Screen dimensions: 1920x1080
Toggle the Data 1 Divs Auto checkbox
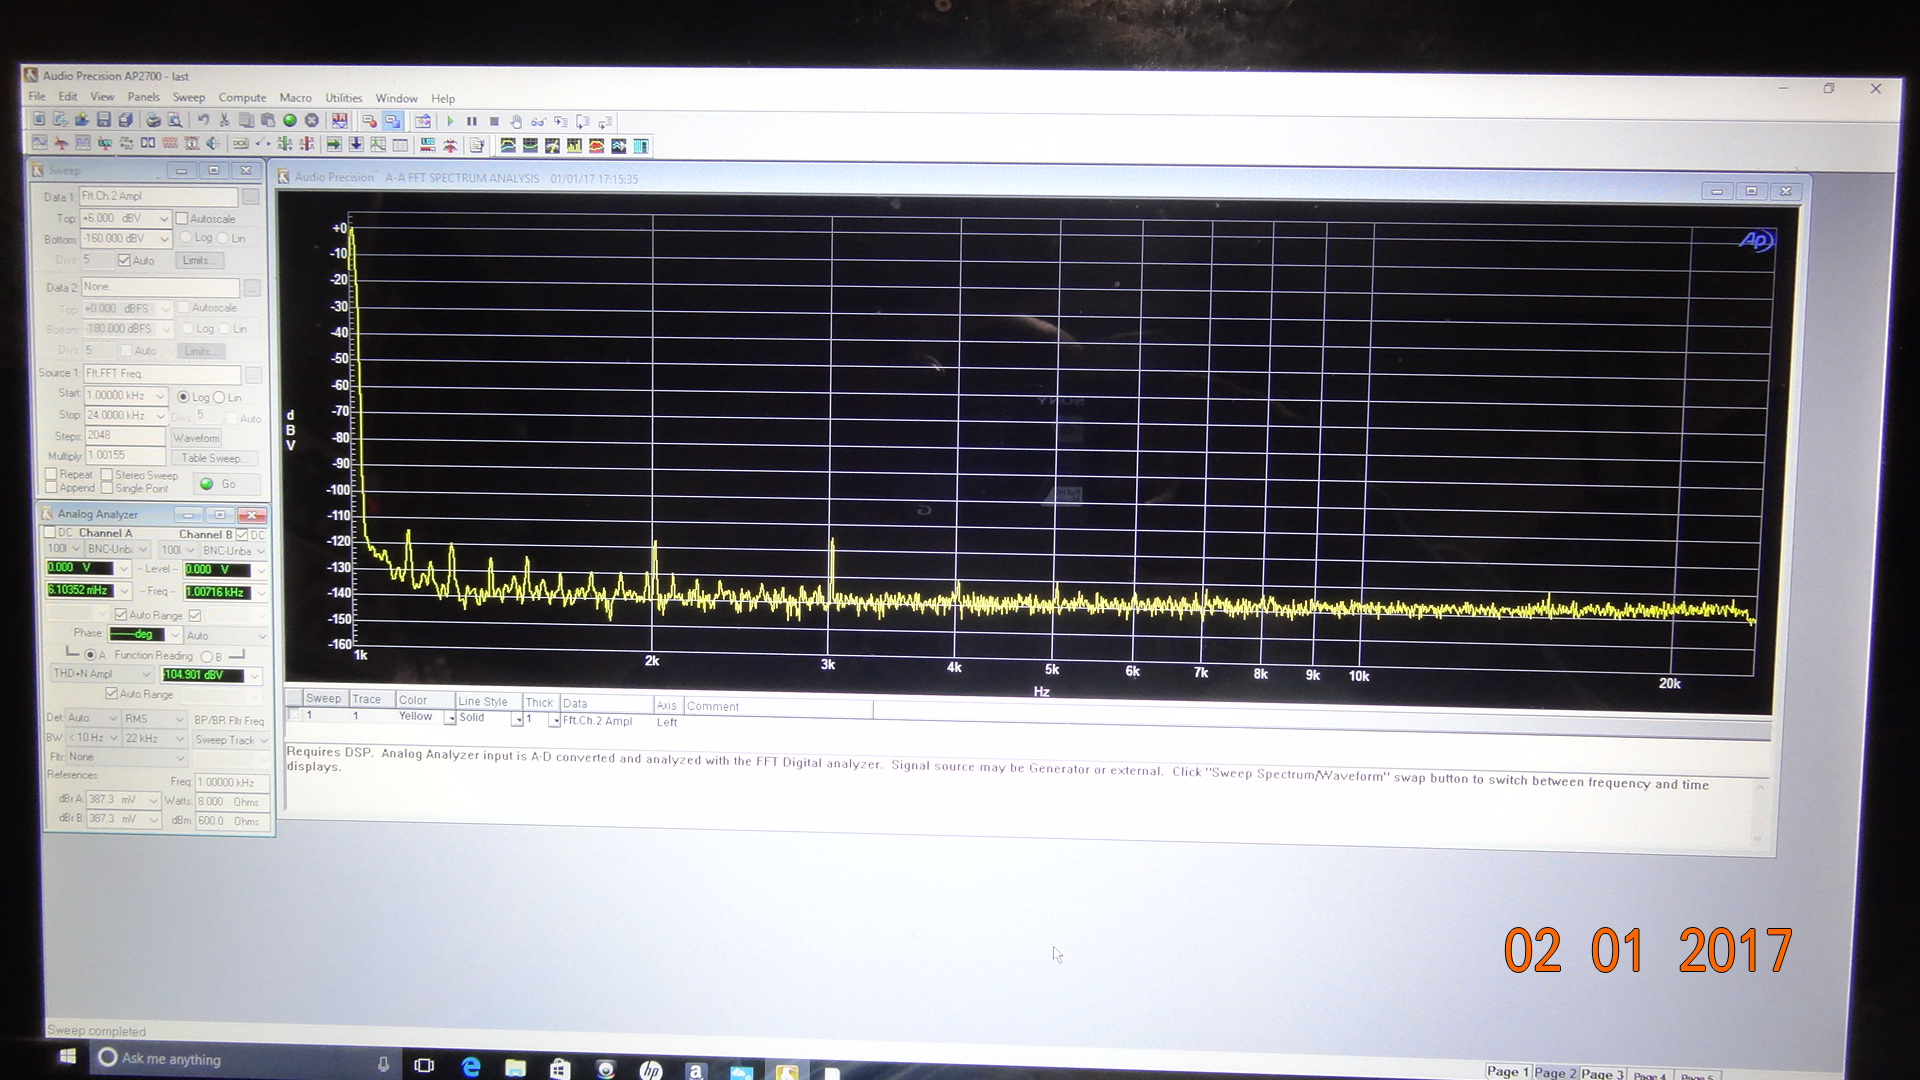click(124, 261)
